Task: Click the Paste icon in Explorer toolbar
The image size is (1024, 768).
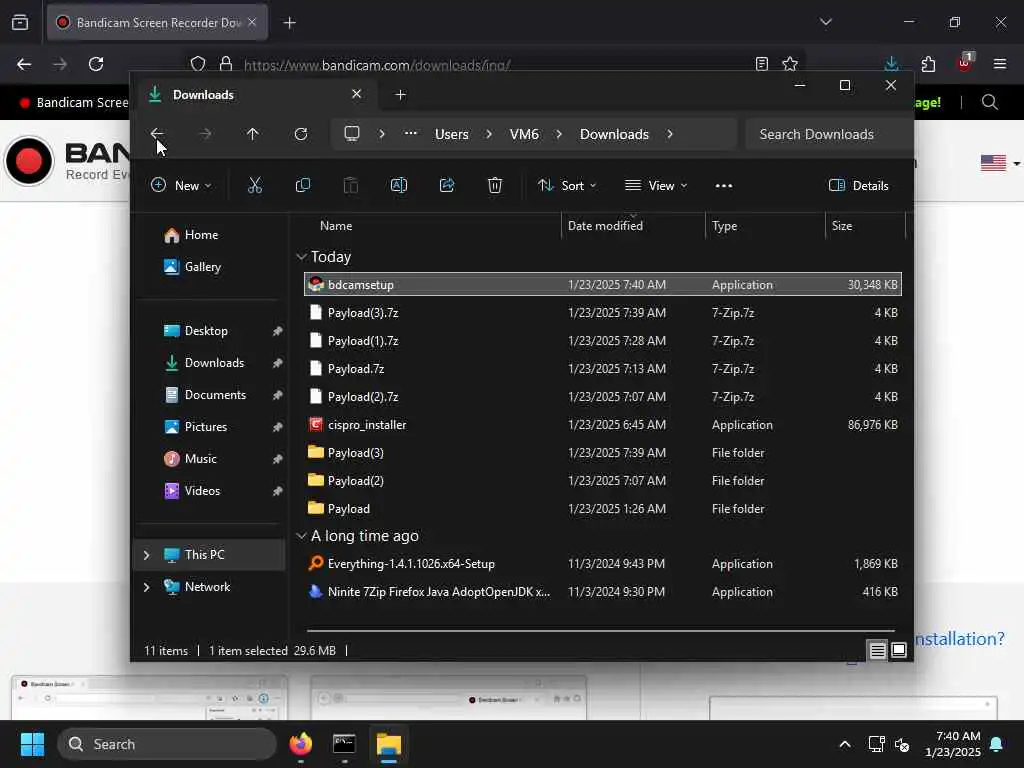Action: click(351, 185)
